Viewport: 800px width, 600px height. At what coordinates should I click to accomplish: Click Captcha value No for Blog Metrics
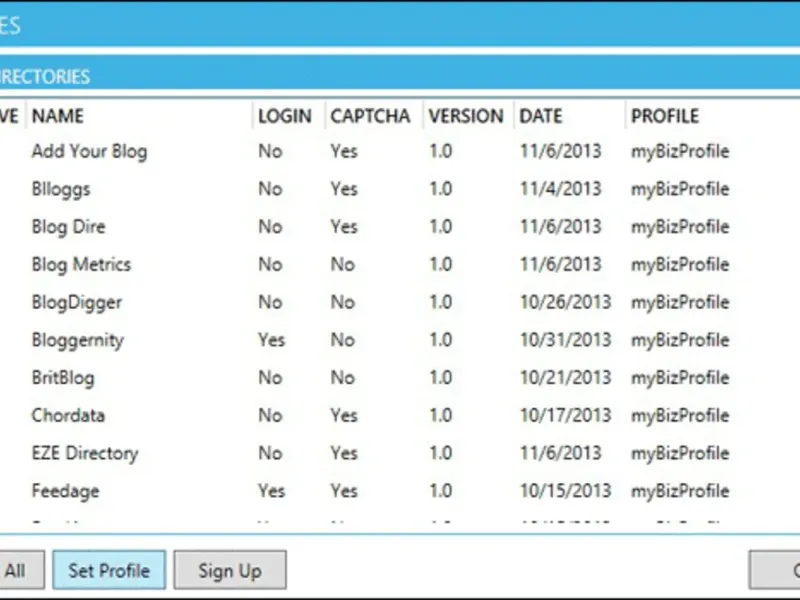point(342,264)
